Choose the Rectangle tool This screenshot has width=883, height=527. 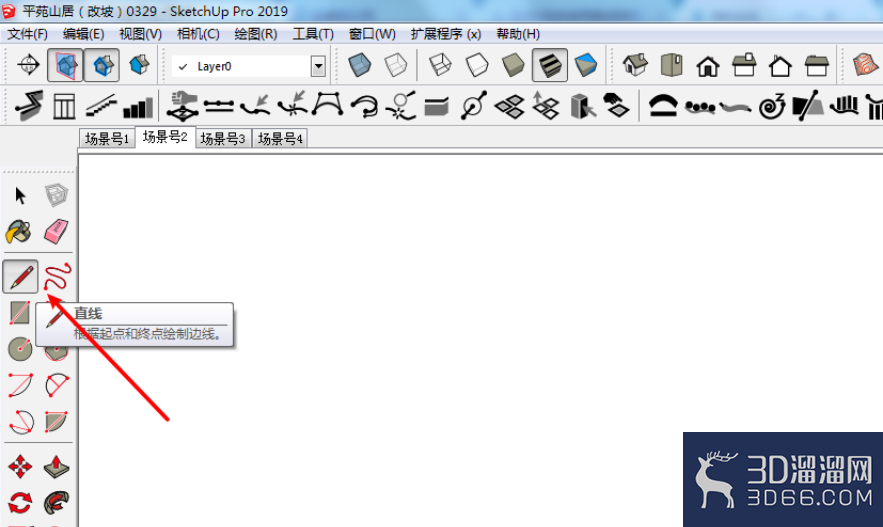point(20,312)
